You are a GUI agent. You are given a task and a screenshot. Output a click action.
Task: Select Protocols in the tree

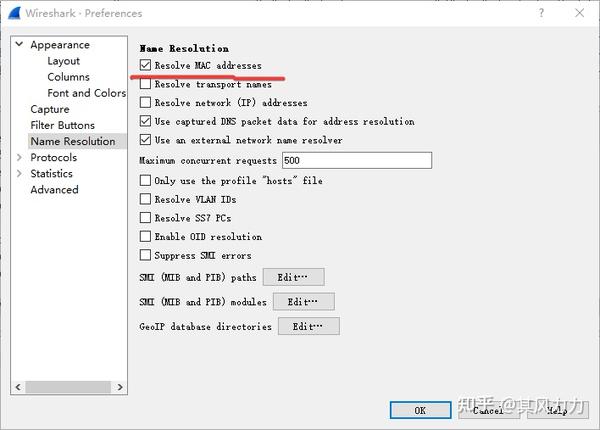[54, 157]
